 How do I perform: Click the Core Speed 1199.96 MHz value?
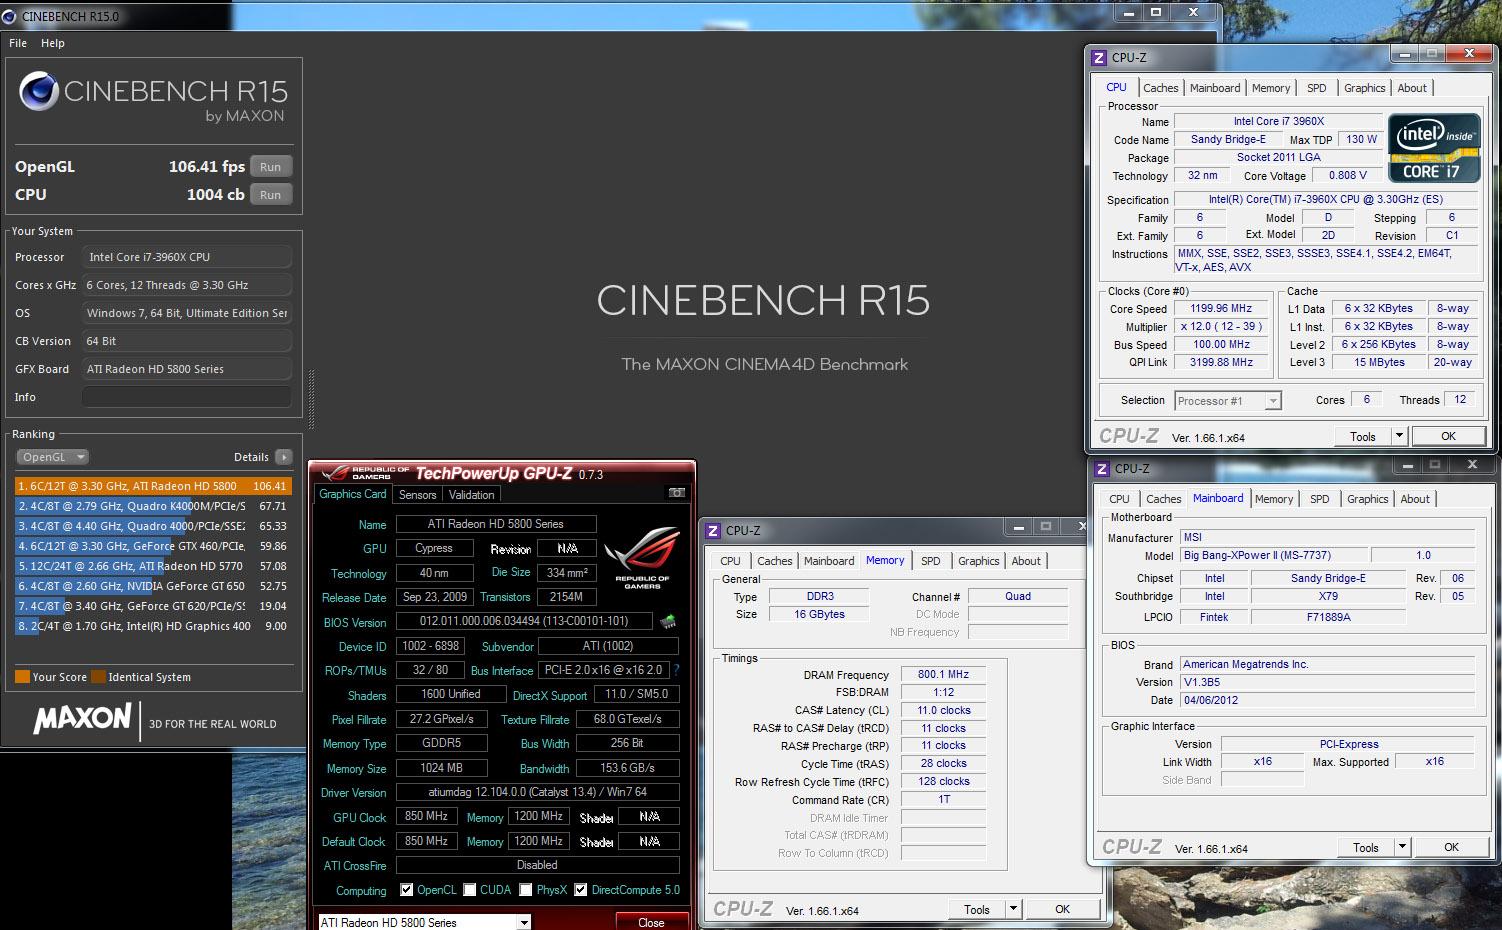point(1220,309)
